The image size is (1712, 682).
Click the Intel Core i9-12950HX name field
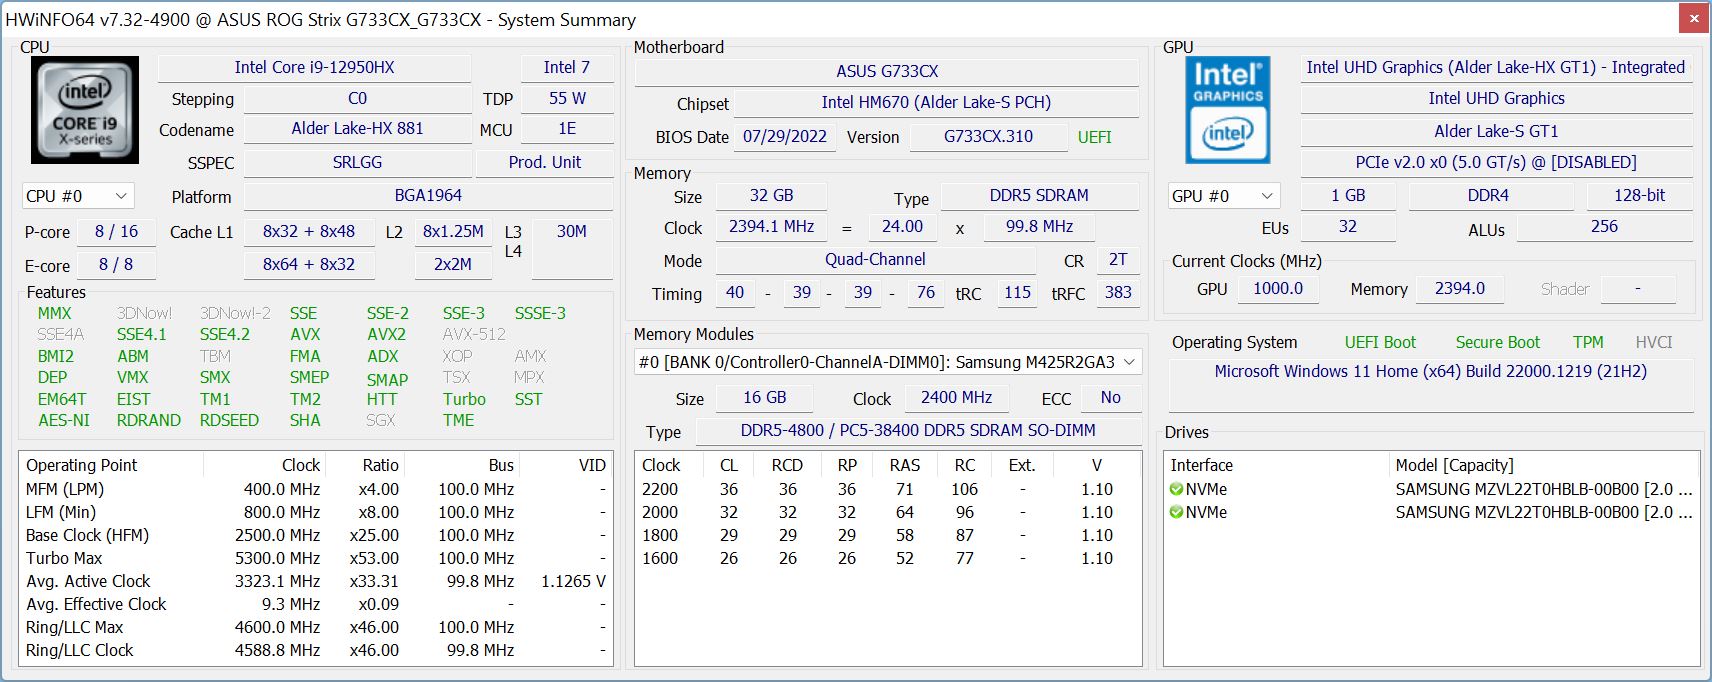point(314,68)
